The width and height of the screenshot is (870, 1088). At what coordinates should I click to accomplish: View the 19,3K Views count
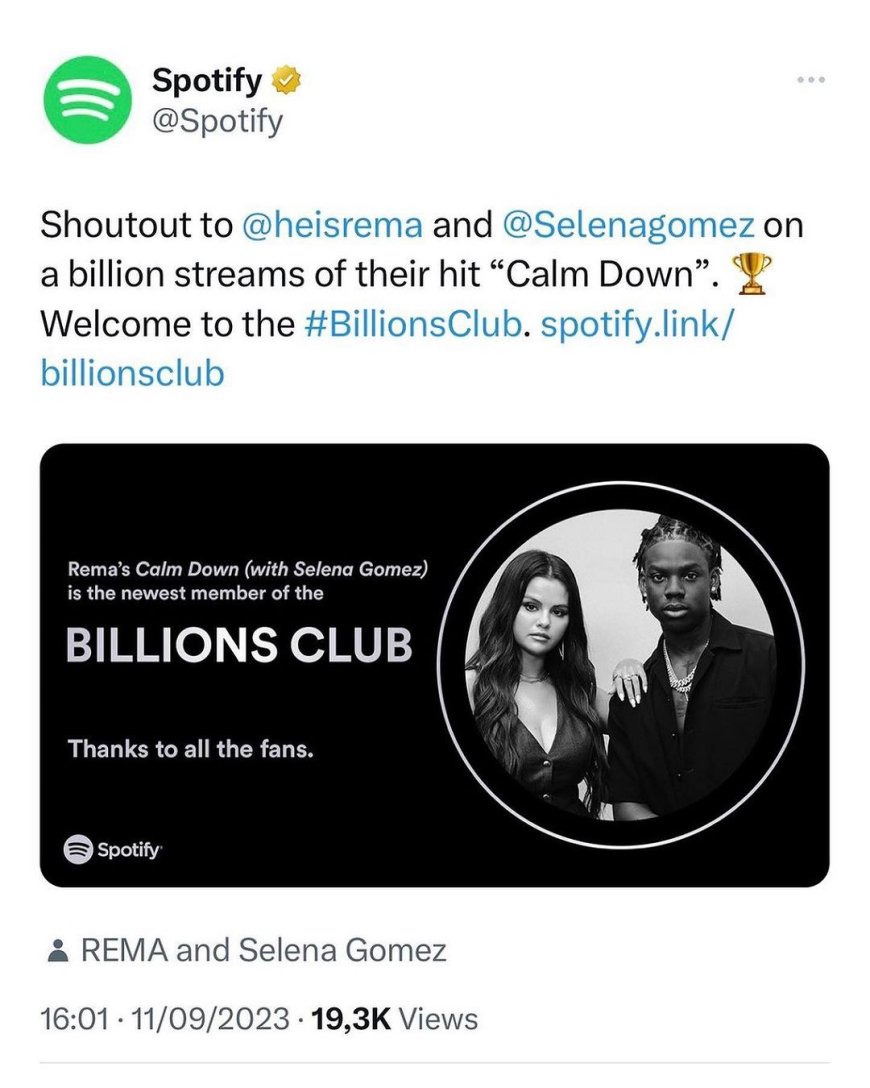[x=395, y=1019]
